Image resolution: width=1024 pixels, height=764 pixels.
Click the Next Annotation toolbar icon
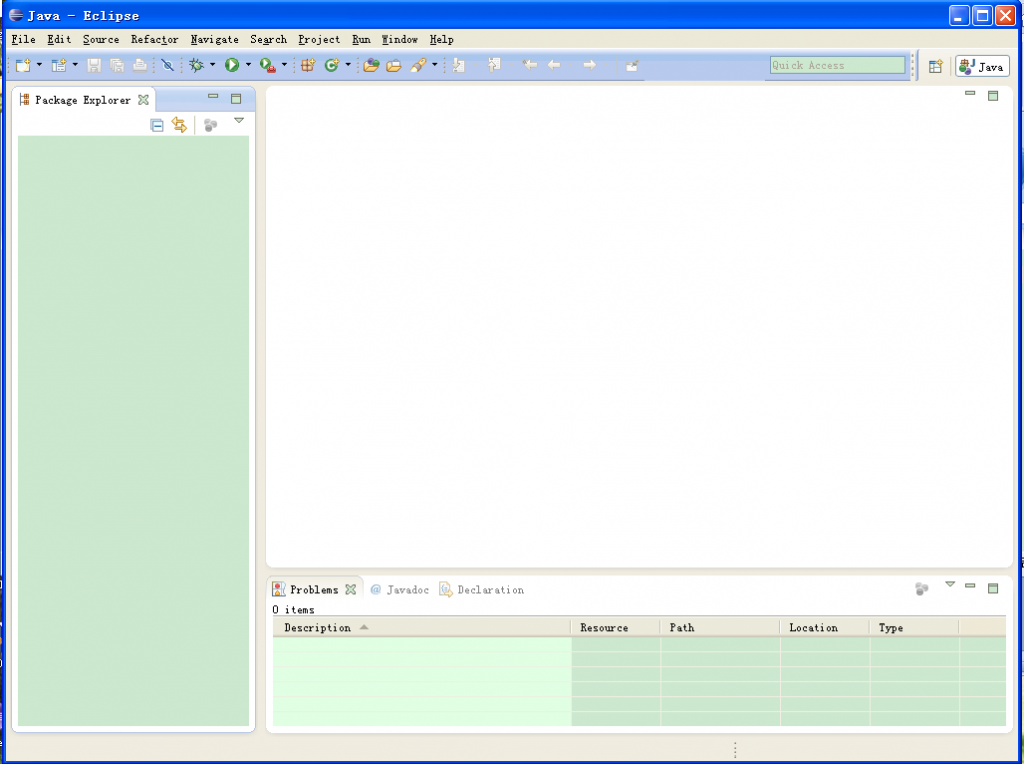point(458,65)
